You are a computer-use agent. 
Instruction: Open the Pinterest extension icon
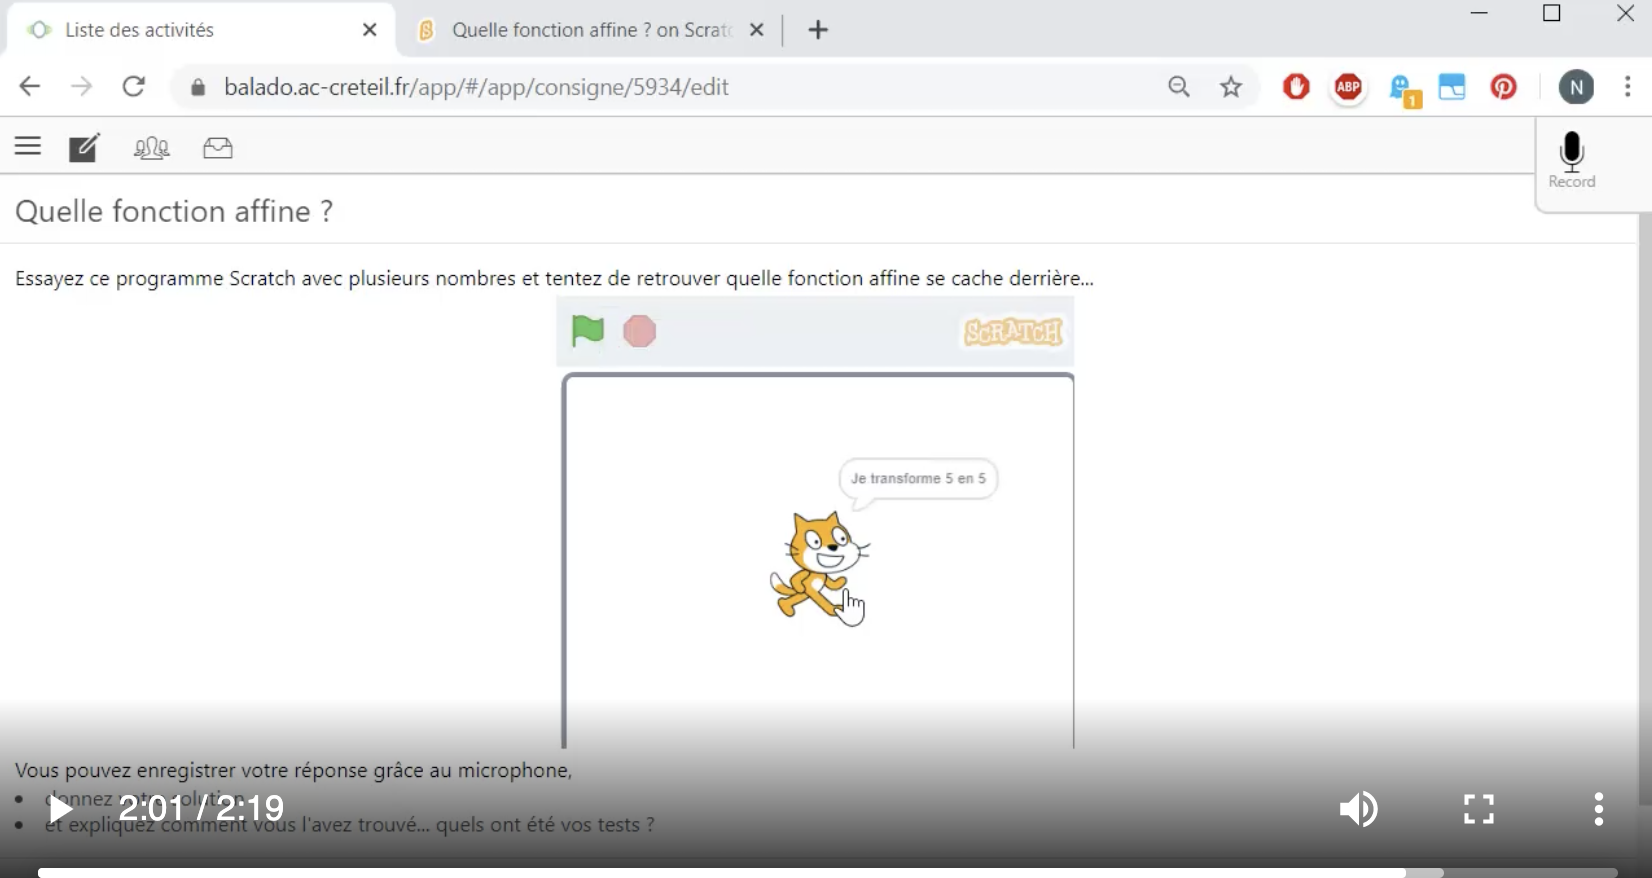[1503, 87]
